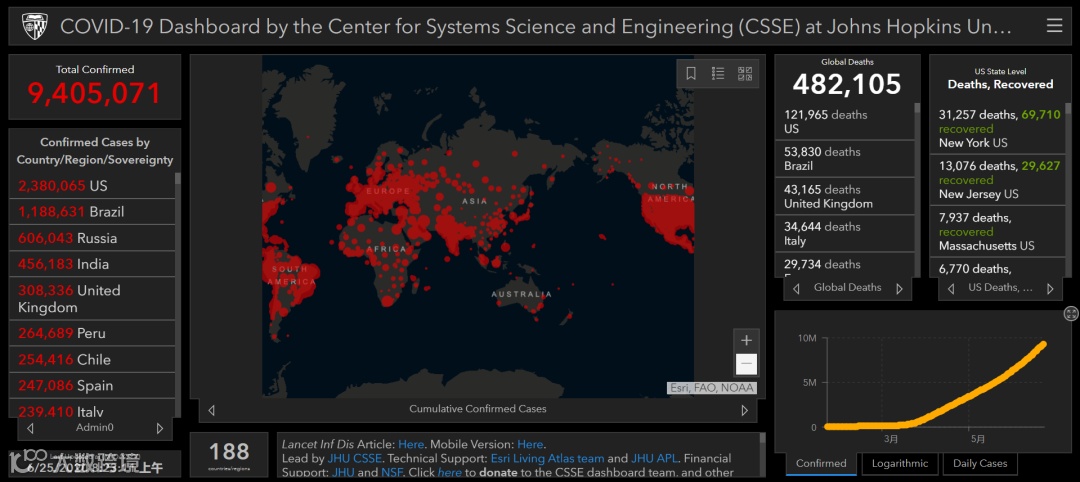Open the Esri Living Atlas team link

tap(548, 459)
